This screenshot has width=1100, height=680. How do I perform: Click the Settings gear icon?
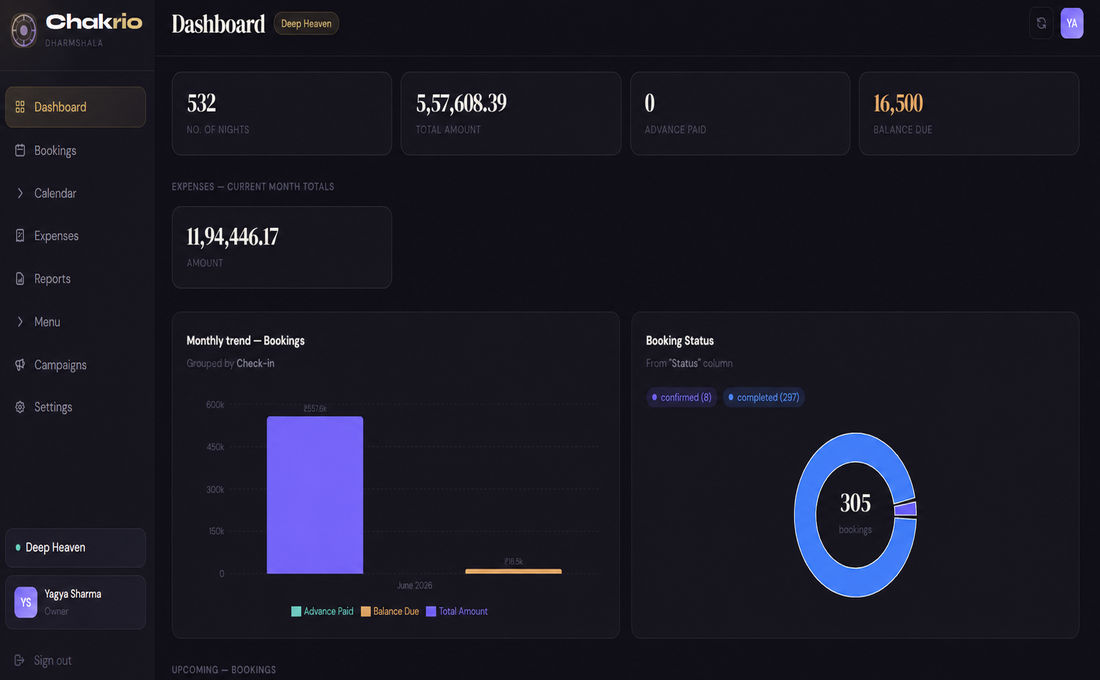(20, 407)
